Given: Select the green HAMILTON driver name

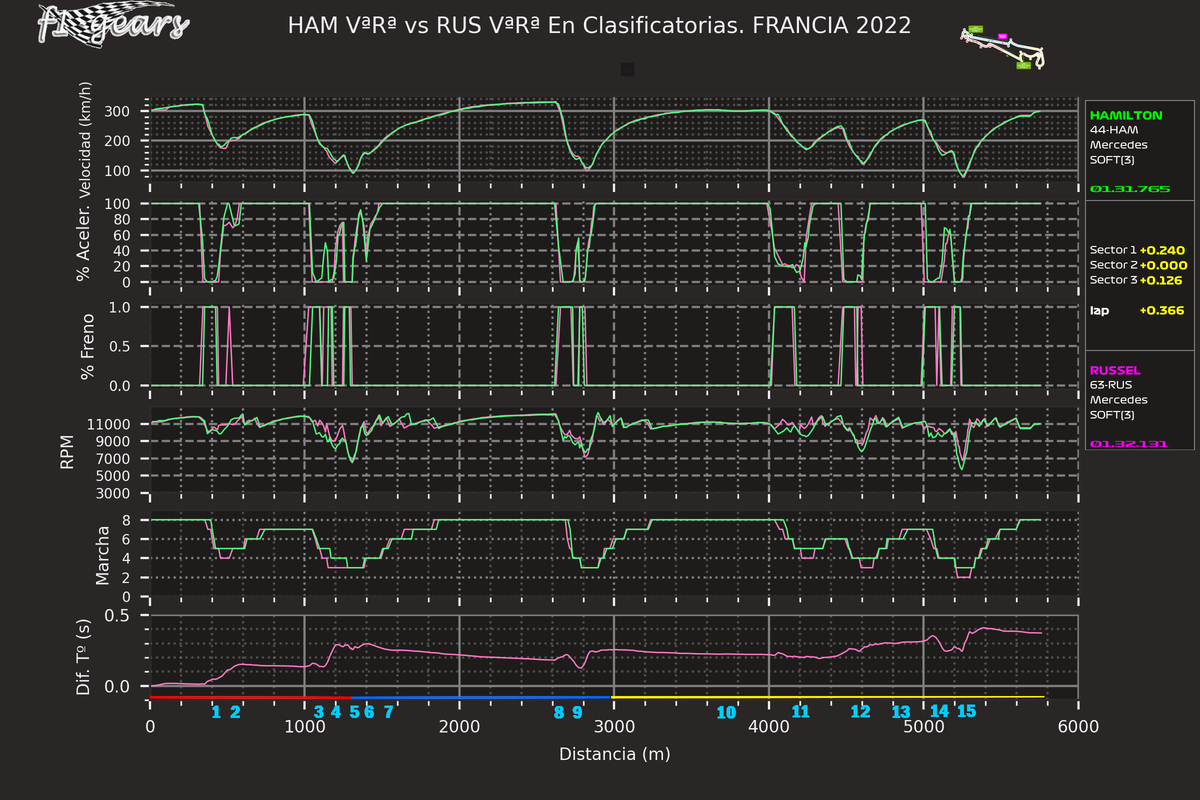Looking at the screenshot, I should coord(1126,116).
